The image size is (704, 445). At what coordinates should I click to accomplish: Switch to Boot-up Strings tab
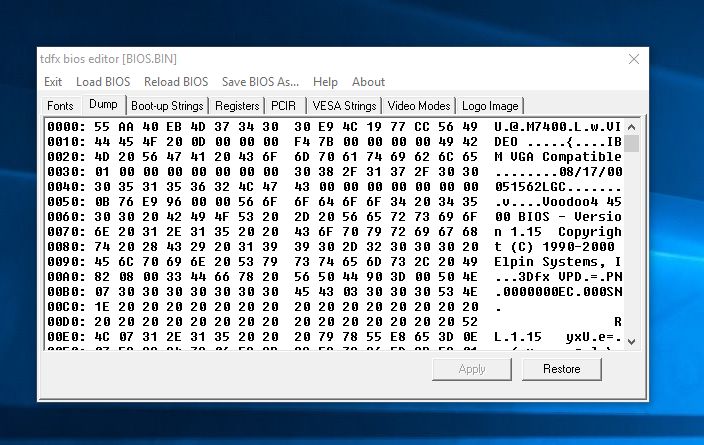[x=167, y=106]
